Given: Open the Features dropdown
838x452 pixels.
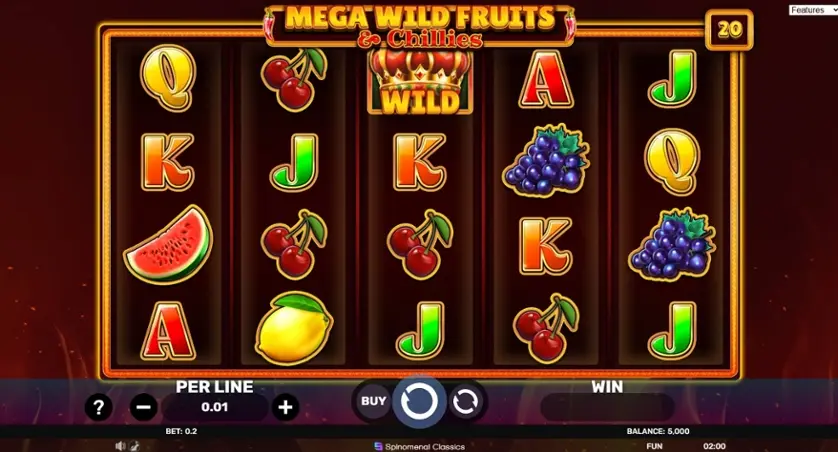Looking at the screenshot, I should (x=812, y=10).
